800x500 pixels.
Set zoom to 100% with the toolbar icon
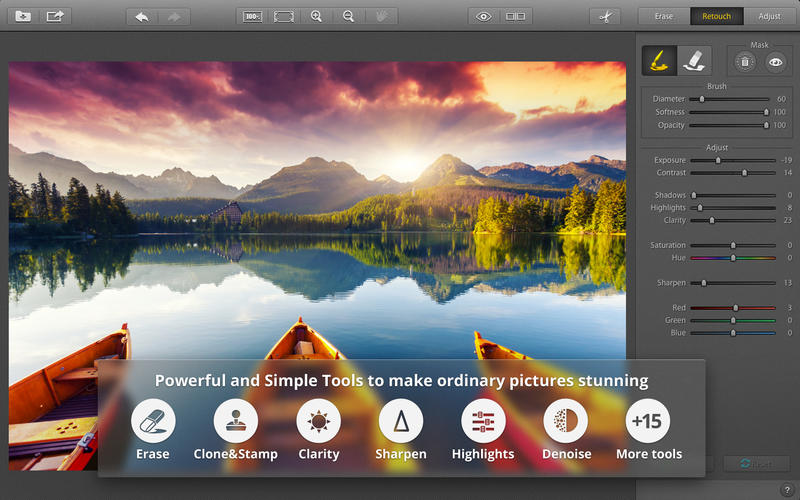pos(252,17)
